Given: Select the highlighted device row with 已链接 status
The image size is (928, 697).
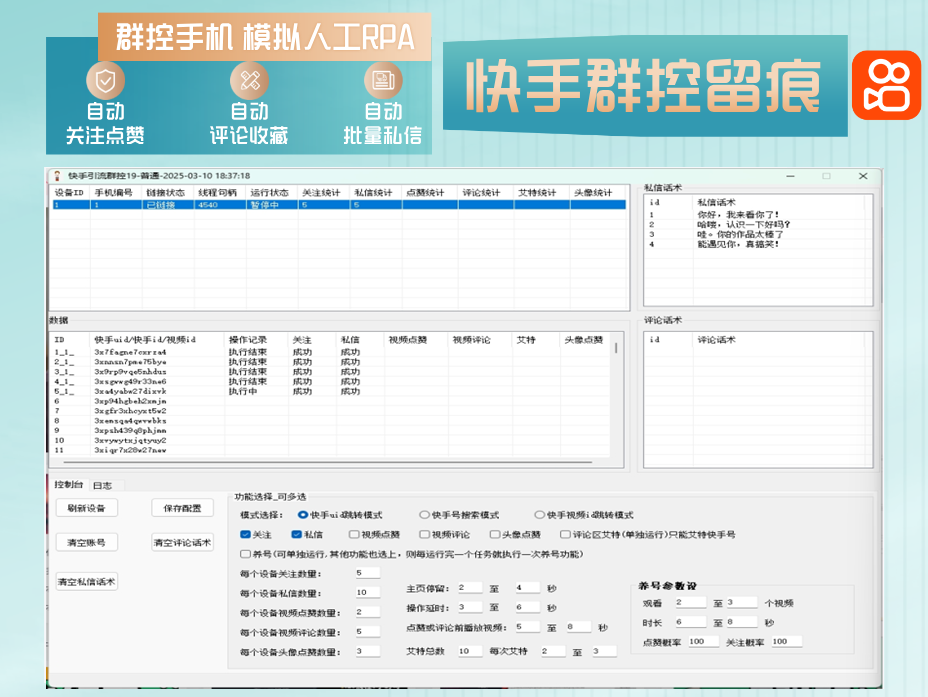Looking at the screenshot, I should pos(340,205).
